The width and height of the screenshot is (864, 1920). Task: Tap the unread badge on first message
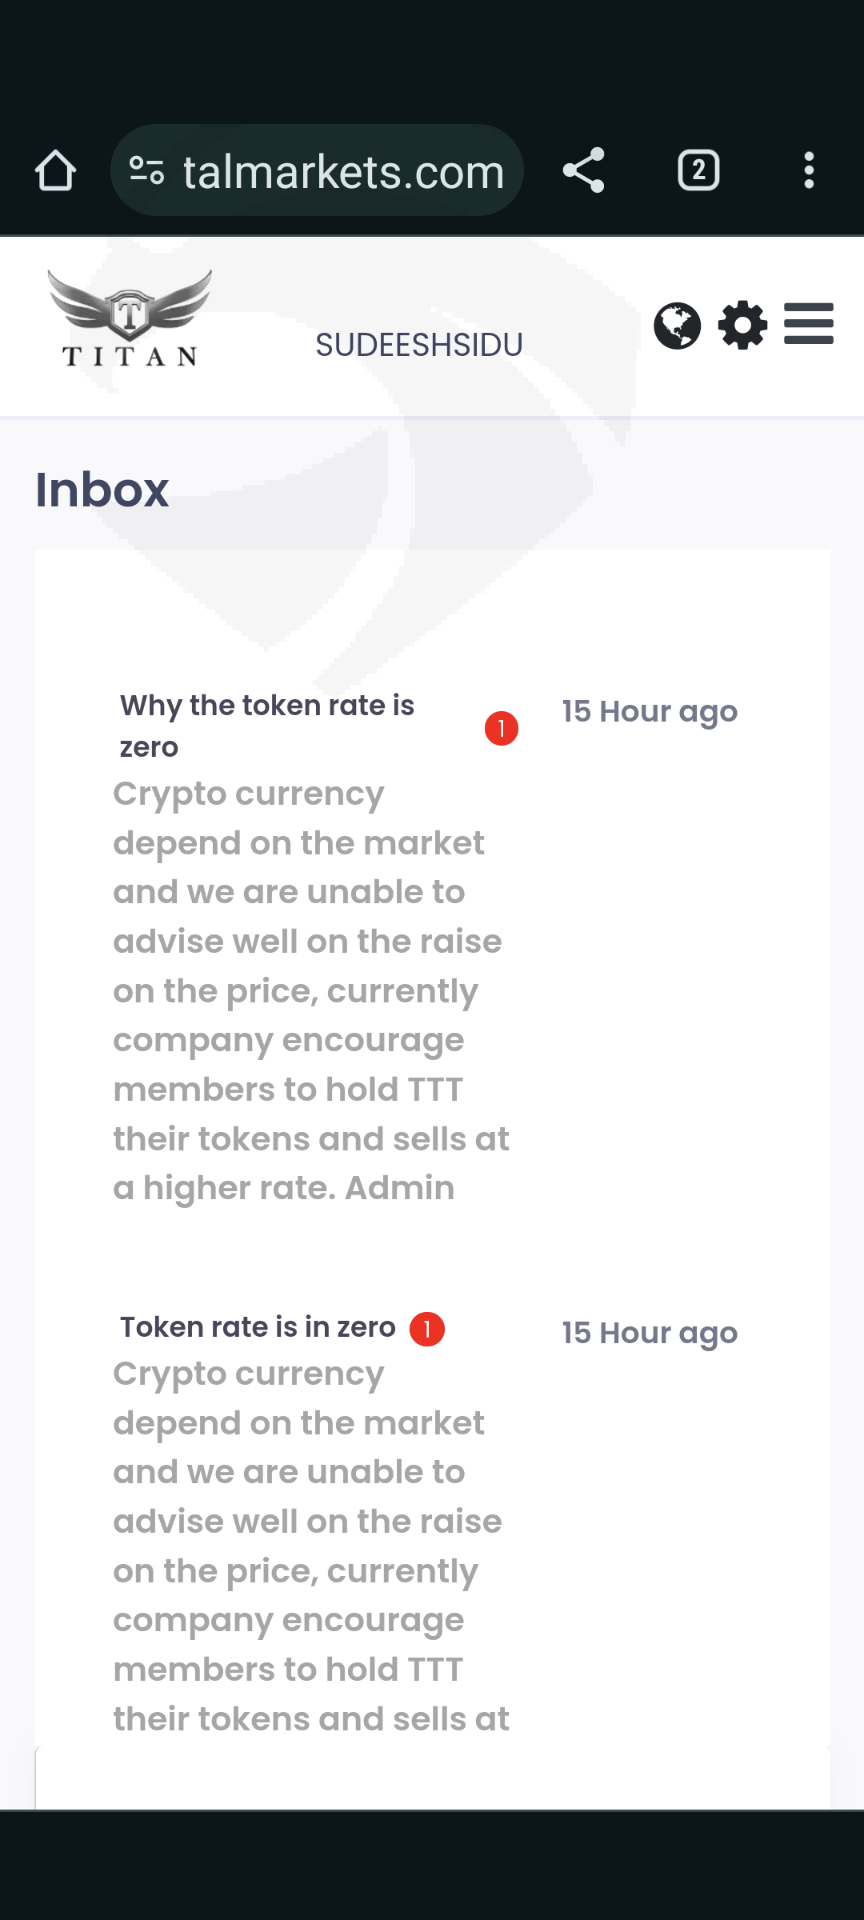(501, 729)
